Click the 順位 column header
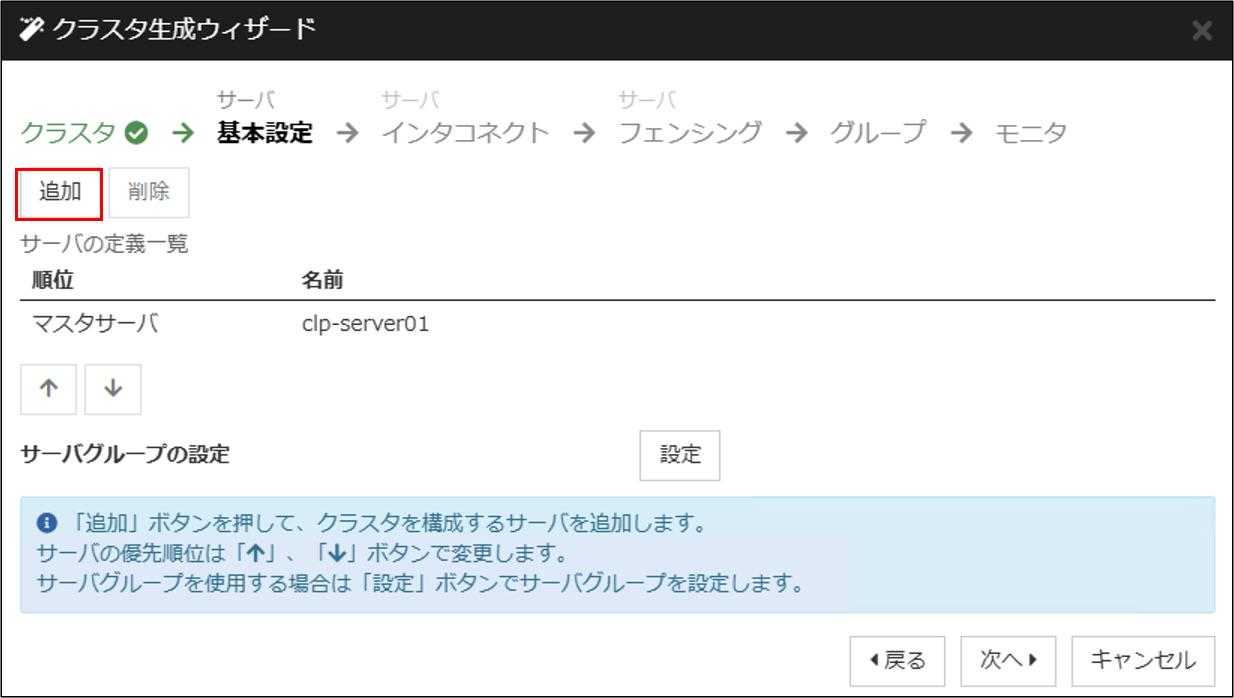 [53, 280]
